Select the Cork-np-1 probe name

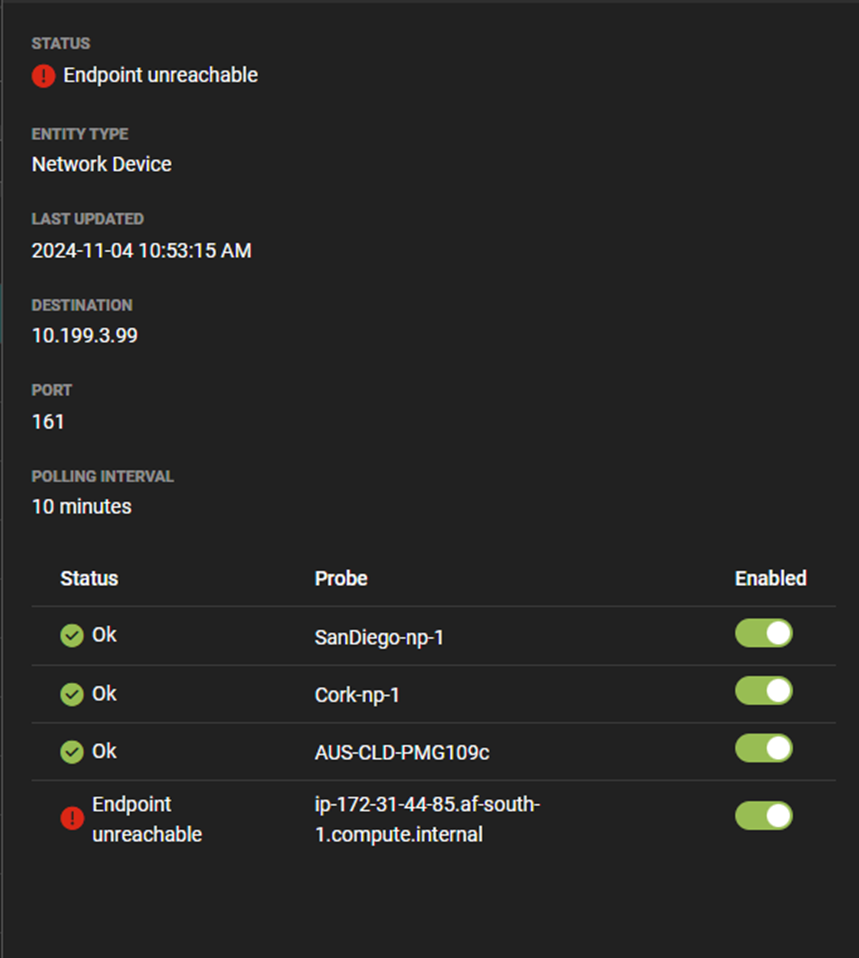pos(357,694)
